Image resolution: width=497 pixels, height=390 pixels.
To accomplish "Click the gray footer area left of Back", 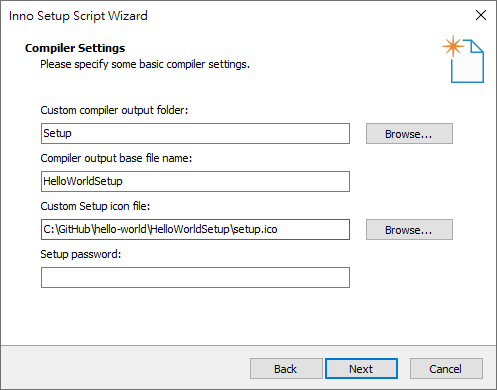I will click(125, 368).
